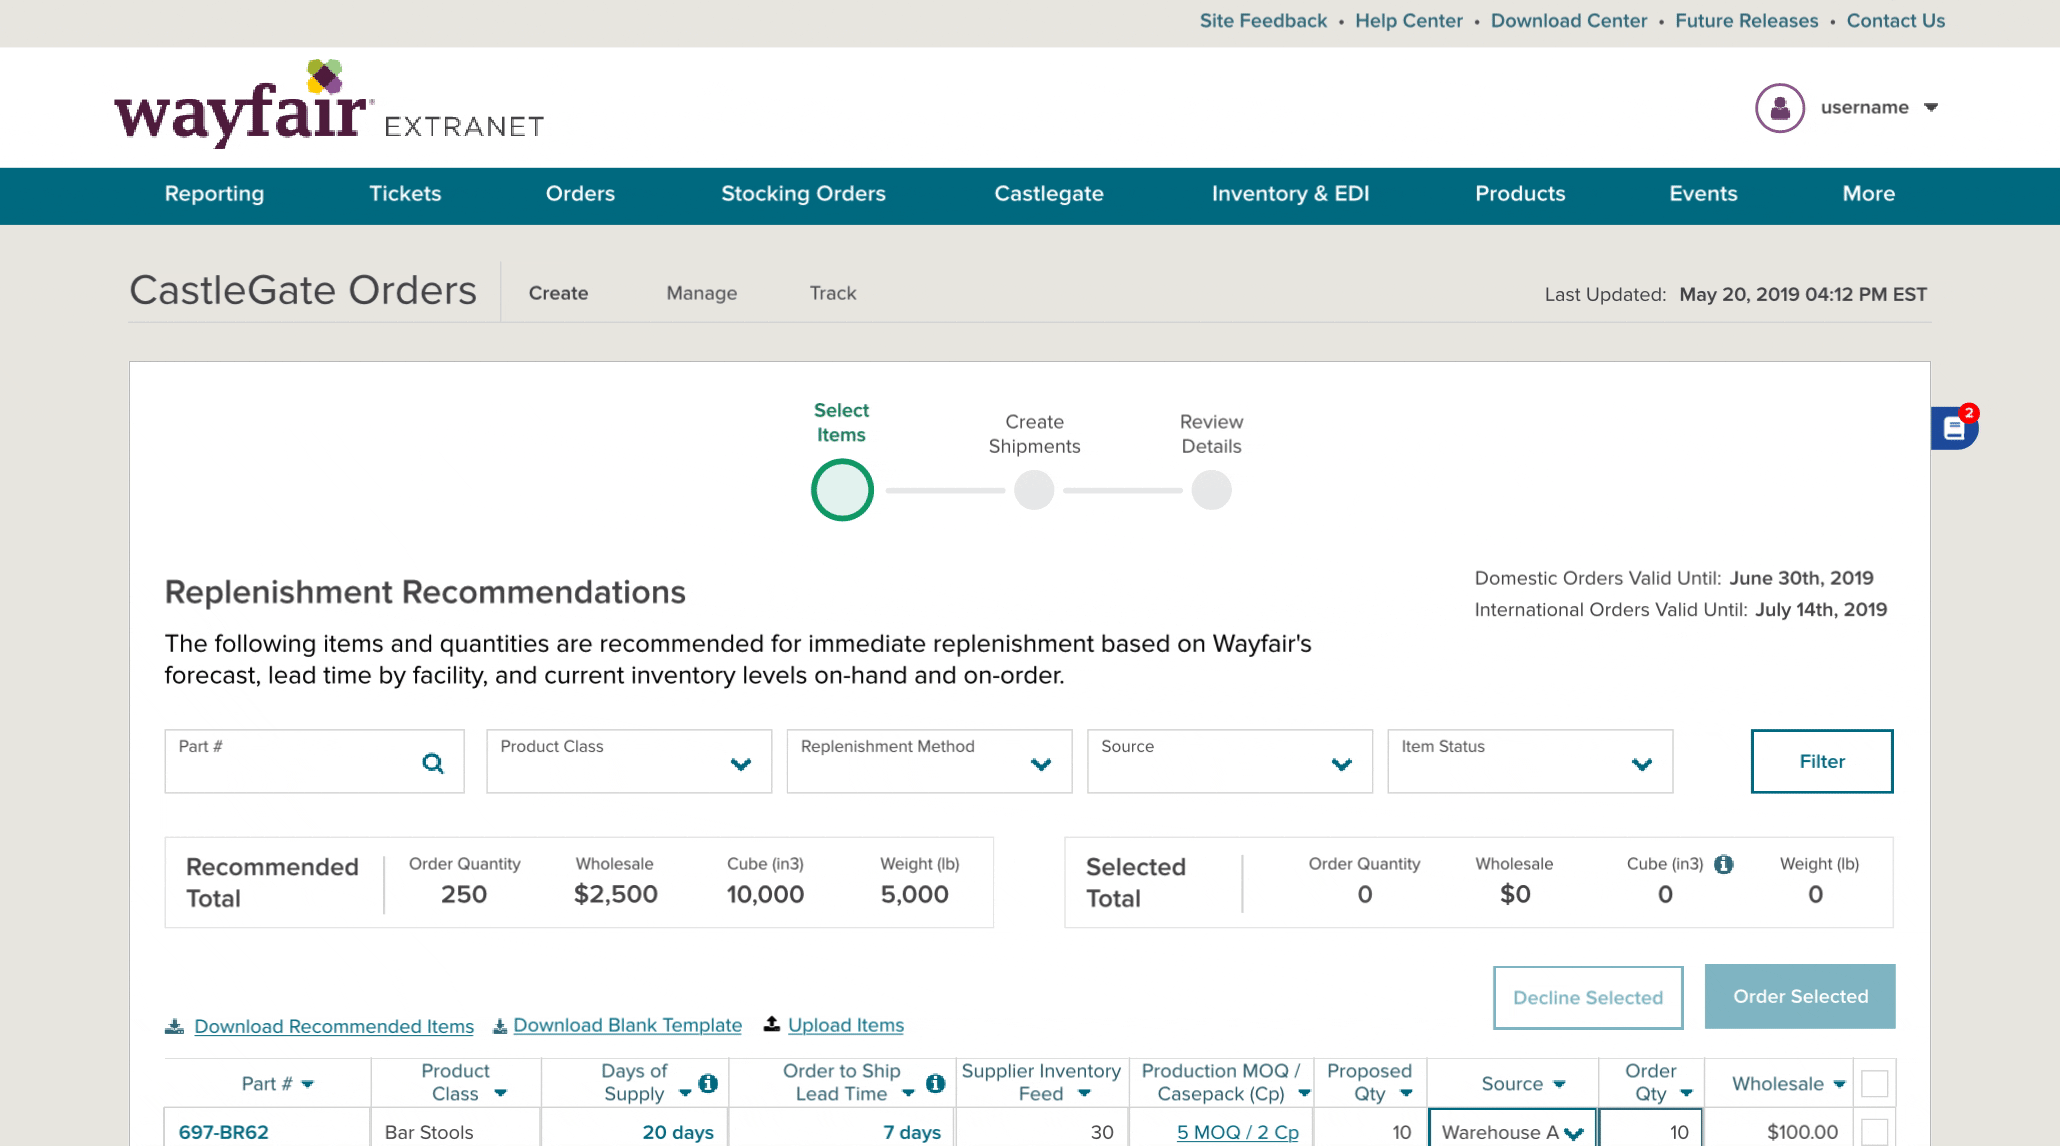Click the Days of Supply info icon
This screenshot has width=2060, height=1146.
708,1083
